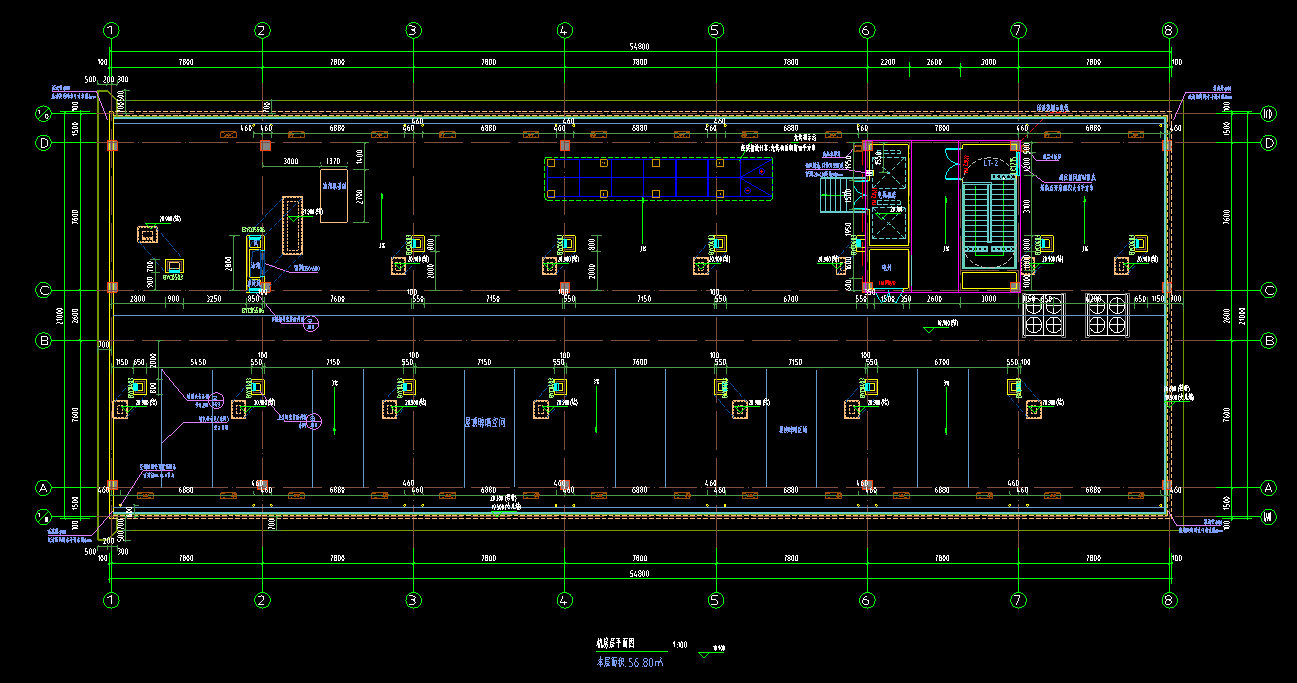Select axis bubble B on the left side
The image size is (1297, 683).
coord(43,340)
